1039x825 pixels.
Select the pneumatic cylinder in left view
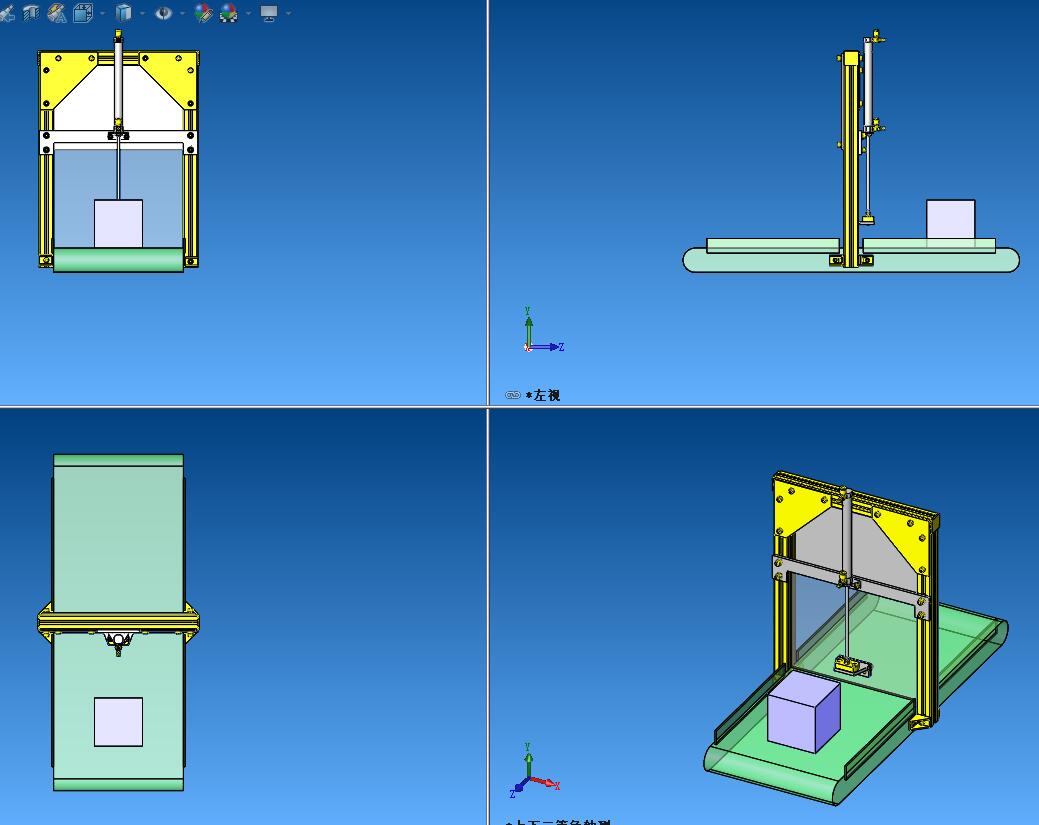point(869,83)
